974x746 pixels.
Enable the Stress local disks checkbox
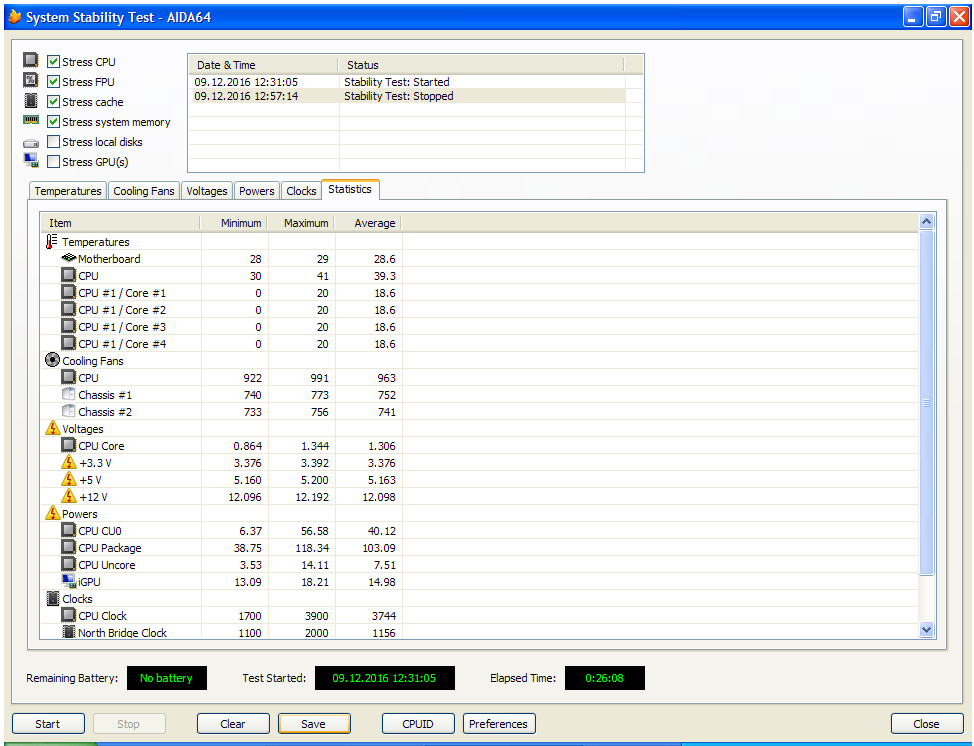tap(53, 142)
